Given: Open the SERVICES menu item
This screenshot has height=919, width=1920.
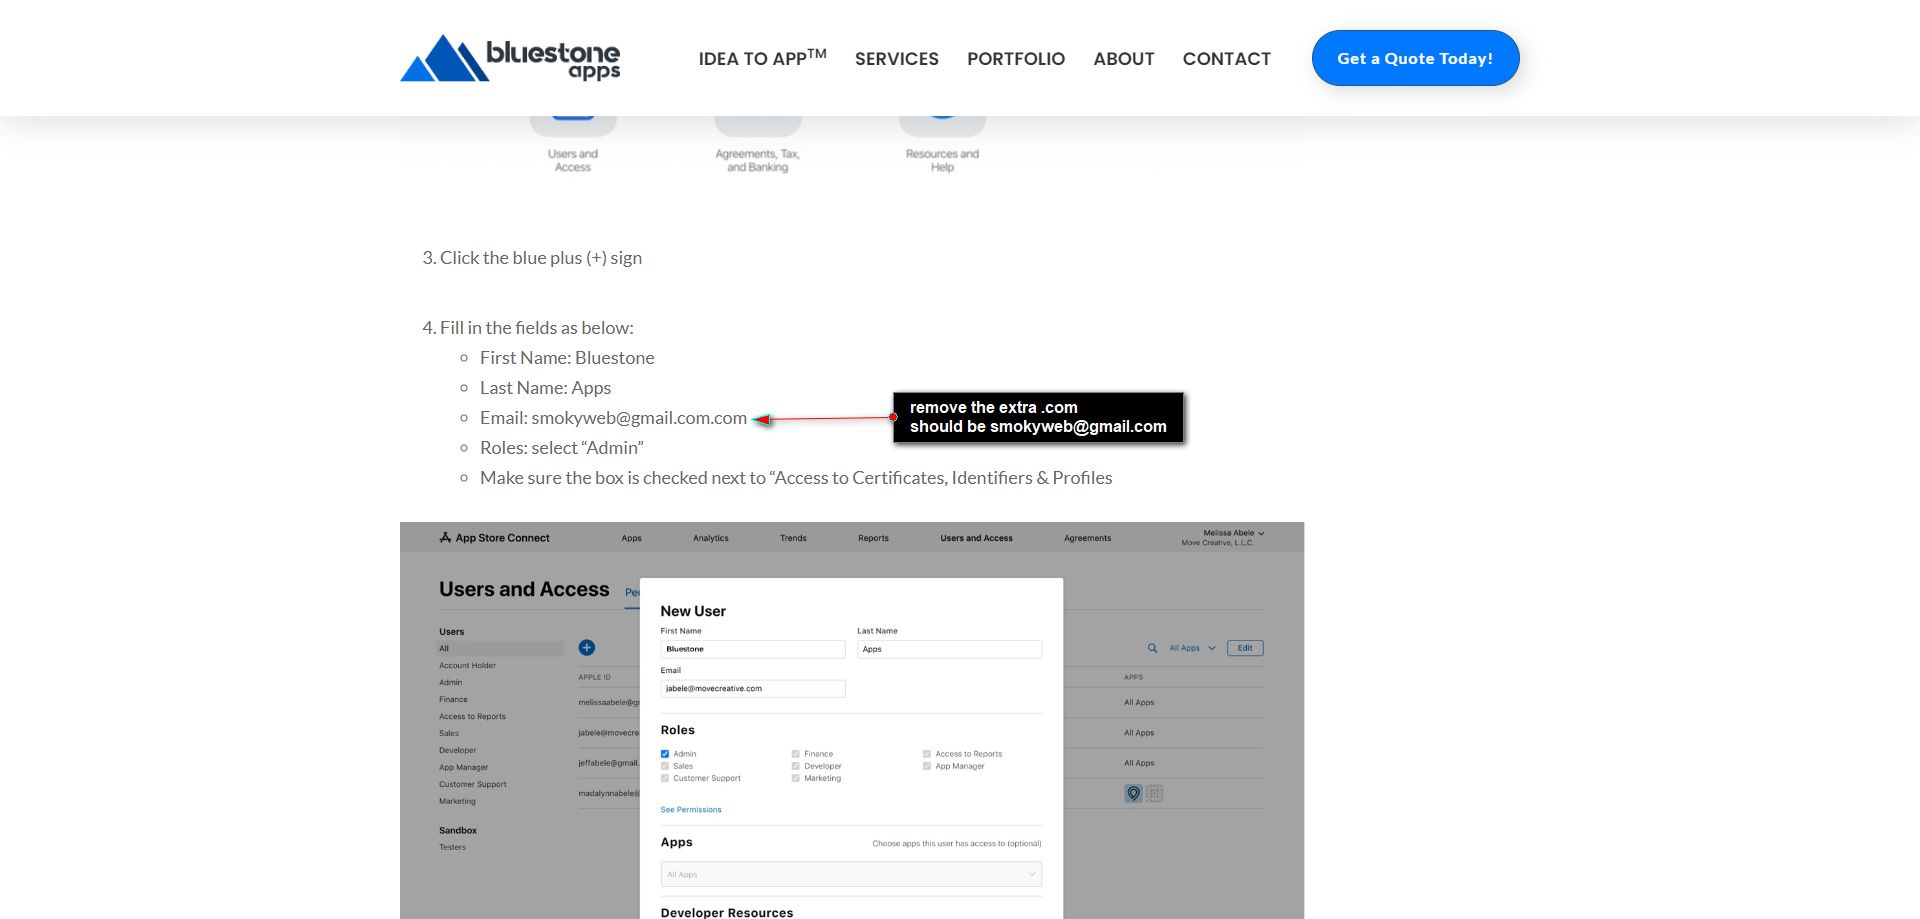Looking at the screenshot, I should point(897,59).
